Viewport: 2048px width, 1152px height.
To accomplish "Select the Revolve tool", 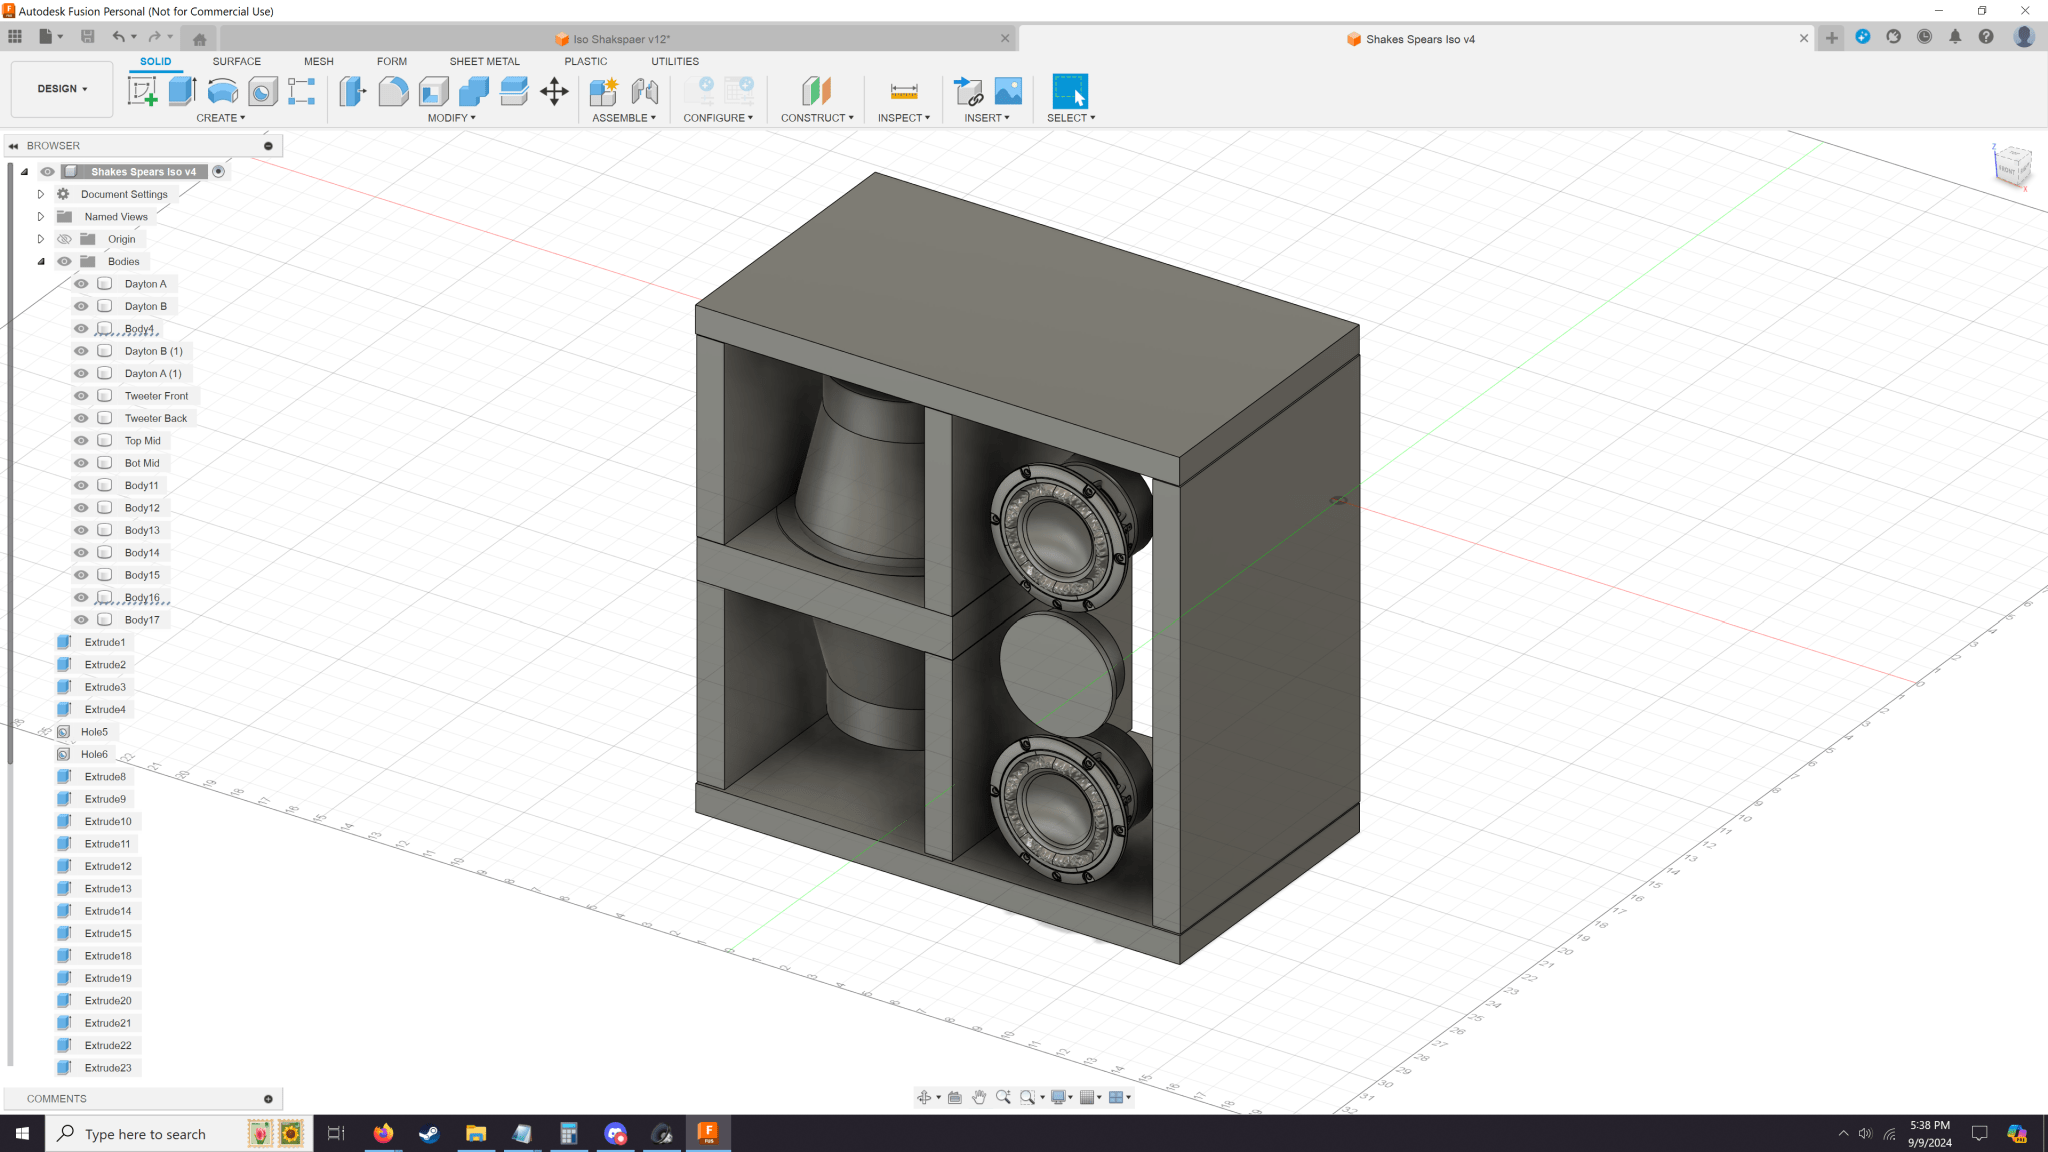I will click(222, 91).
